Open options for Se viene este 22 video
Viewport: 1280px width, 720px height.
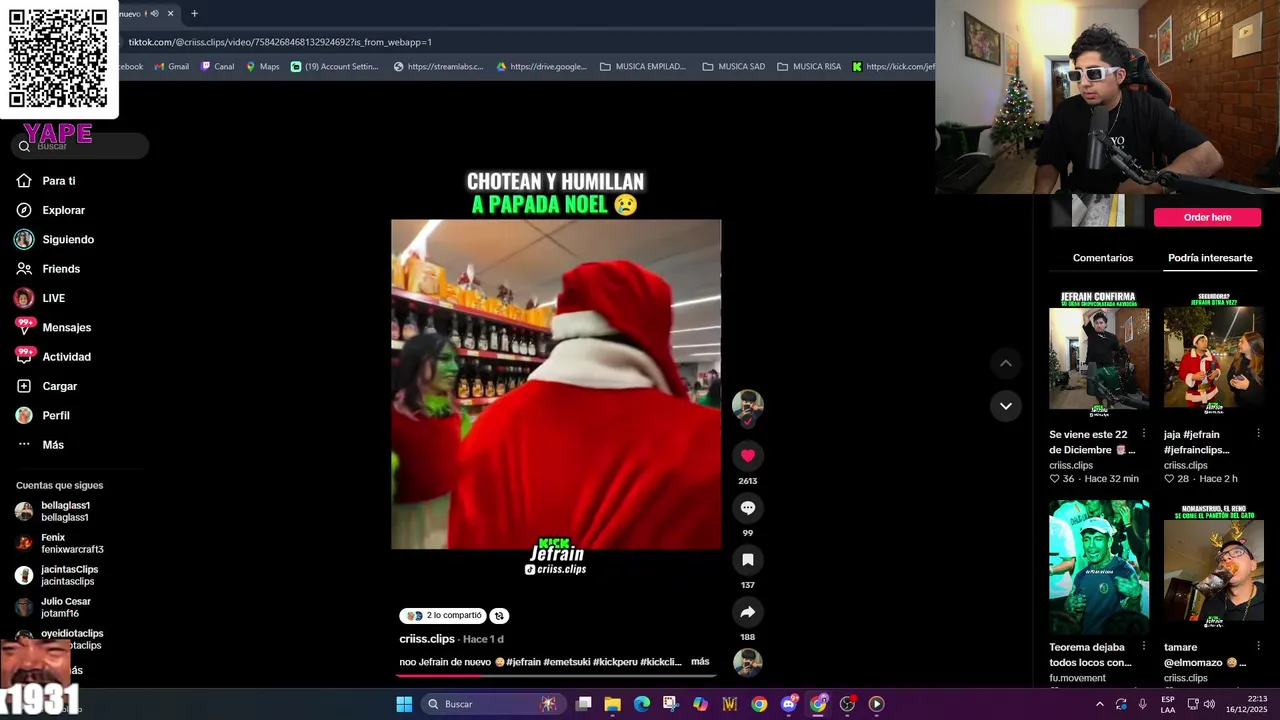(x=1144, y=434)
